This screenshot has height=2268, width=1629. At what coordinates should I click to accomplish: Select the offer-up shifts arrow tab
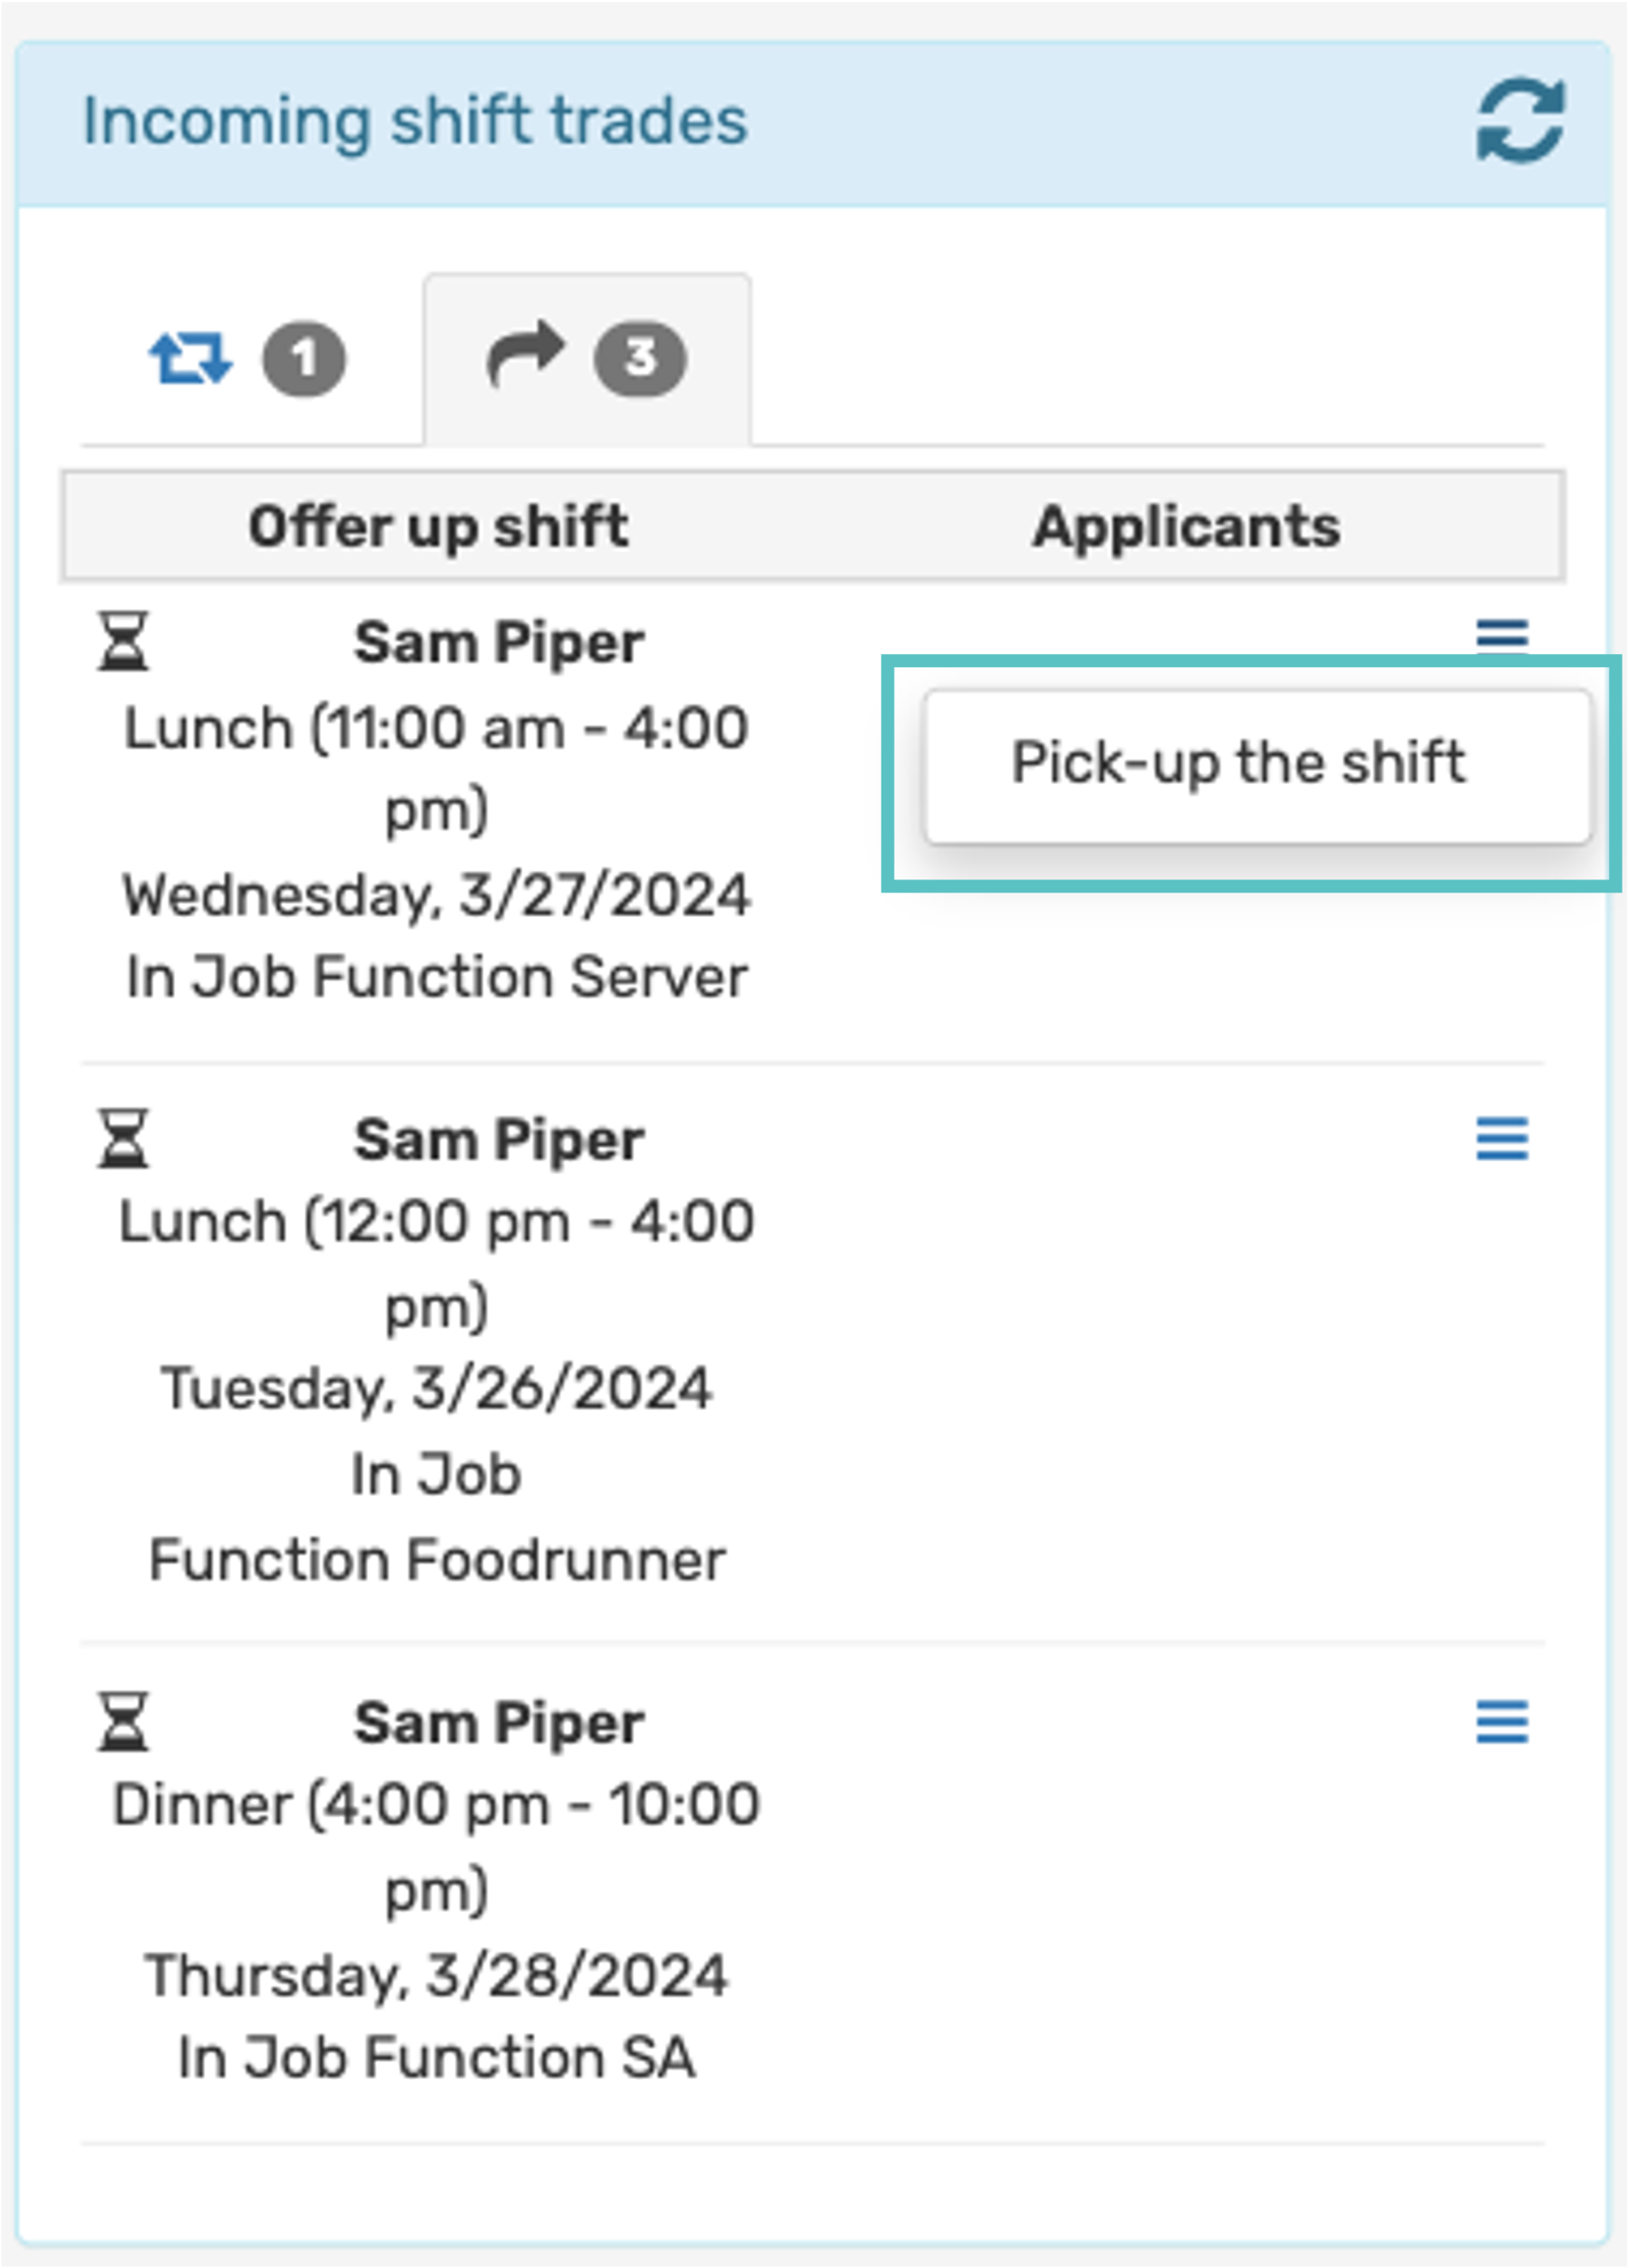[x=526, y=355]
